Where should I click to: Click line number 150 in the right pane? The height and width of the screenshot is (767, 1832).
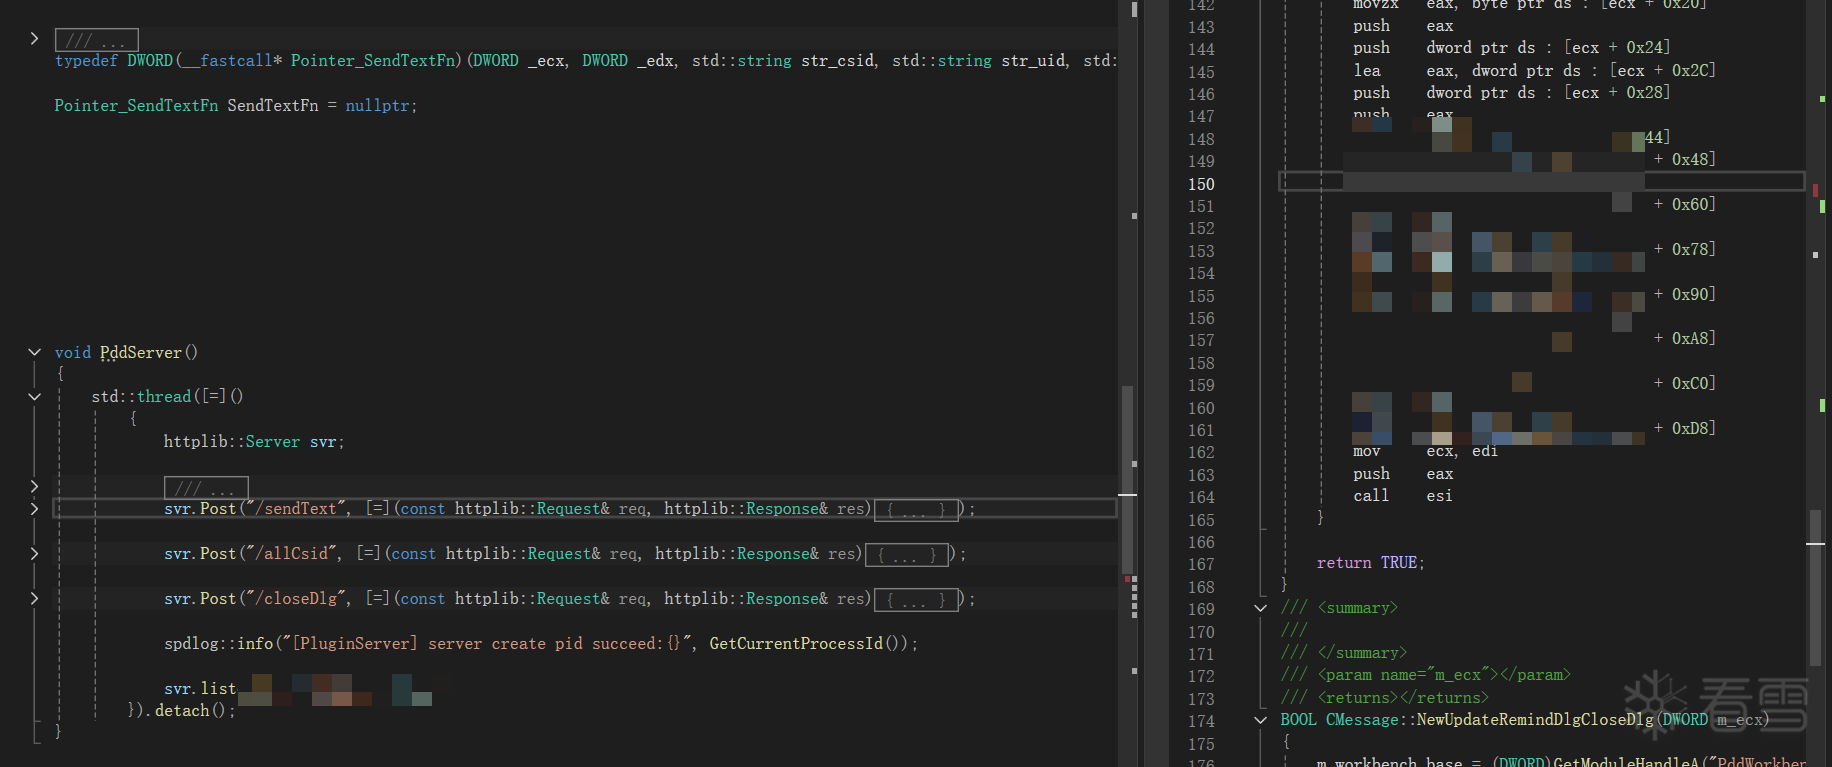1201,185
